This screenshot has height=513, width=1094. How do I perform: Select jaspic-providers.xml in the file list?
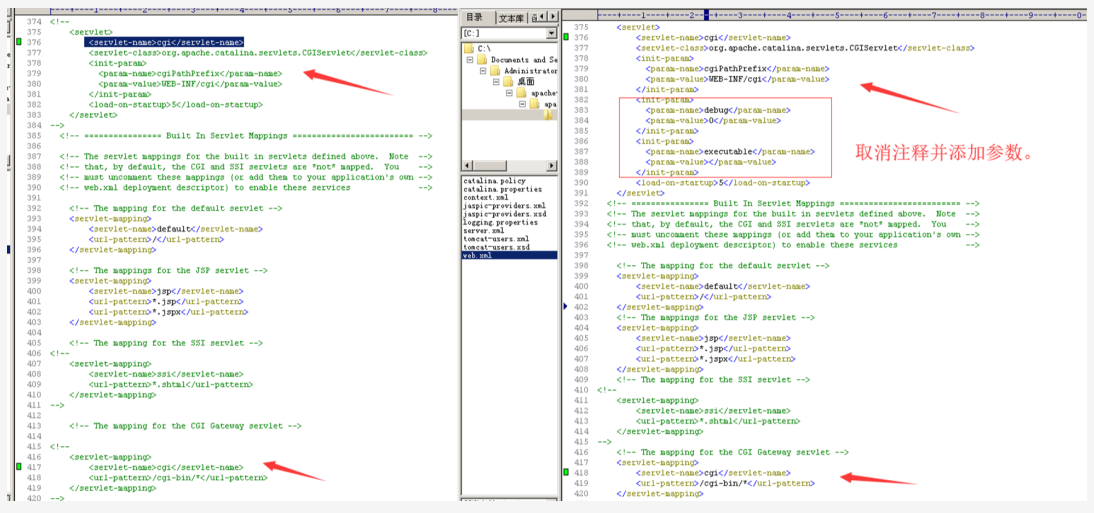(x=504, y=206)
